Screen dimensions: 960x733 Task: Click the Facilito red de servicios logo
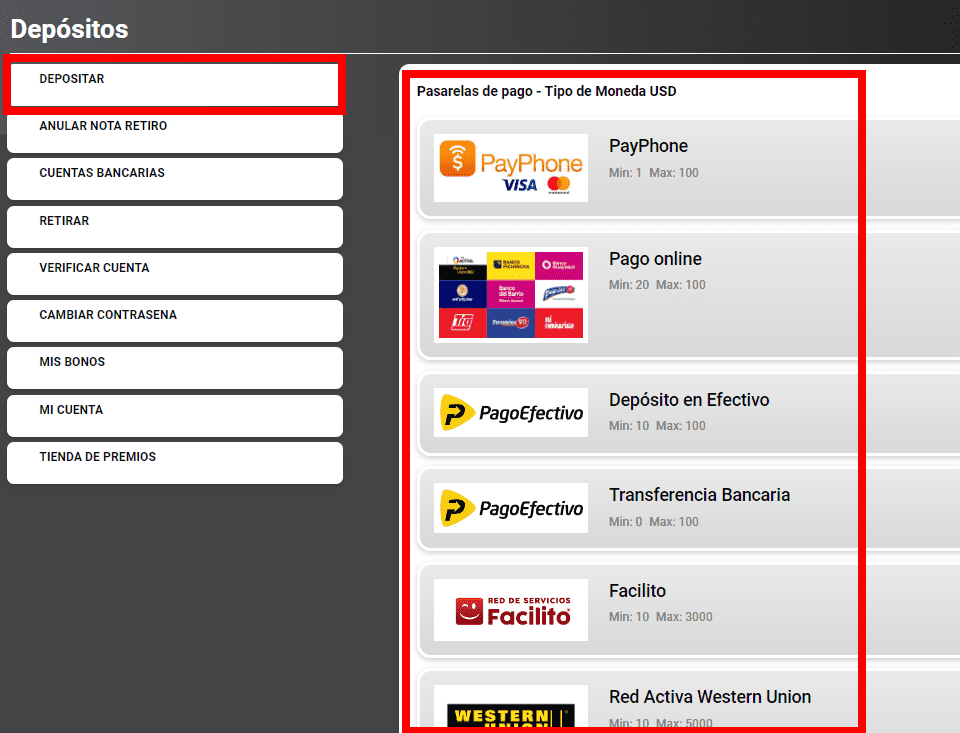[511, 610]
